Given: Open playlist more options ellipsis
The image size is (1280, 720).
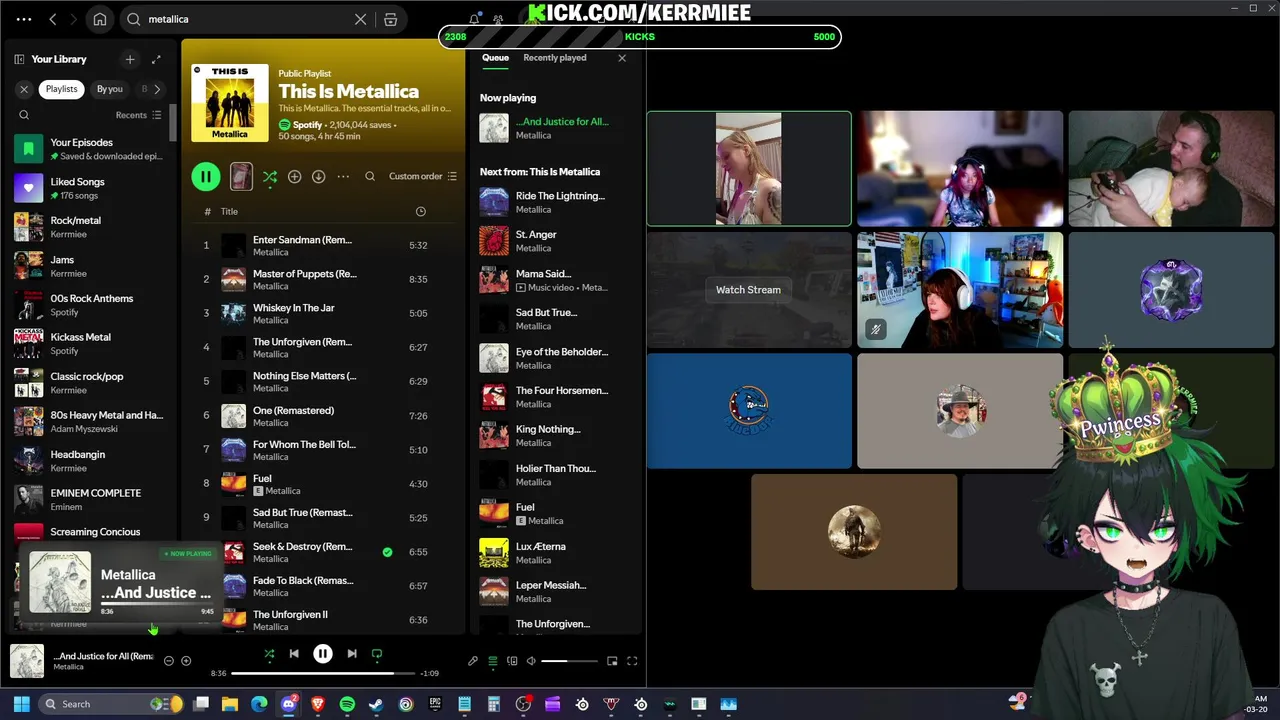Looking at the screenshot, I should [x=343, y=176].
